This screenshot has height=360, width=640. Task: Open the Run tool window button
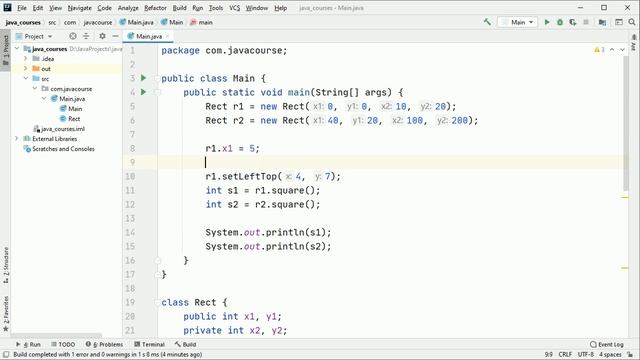tap(29, 344)
